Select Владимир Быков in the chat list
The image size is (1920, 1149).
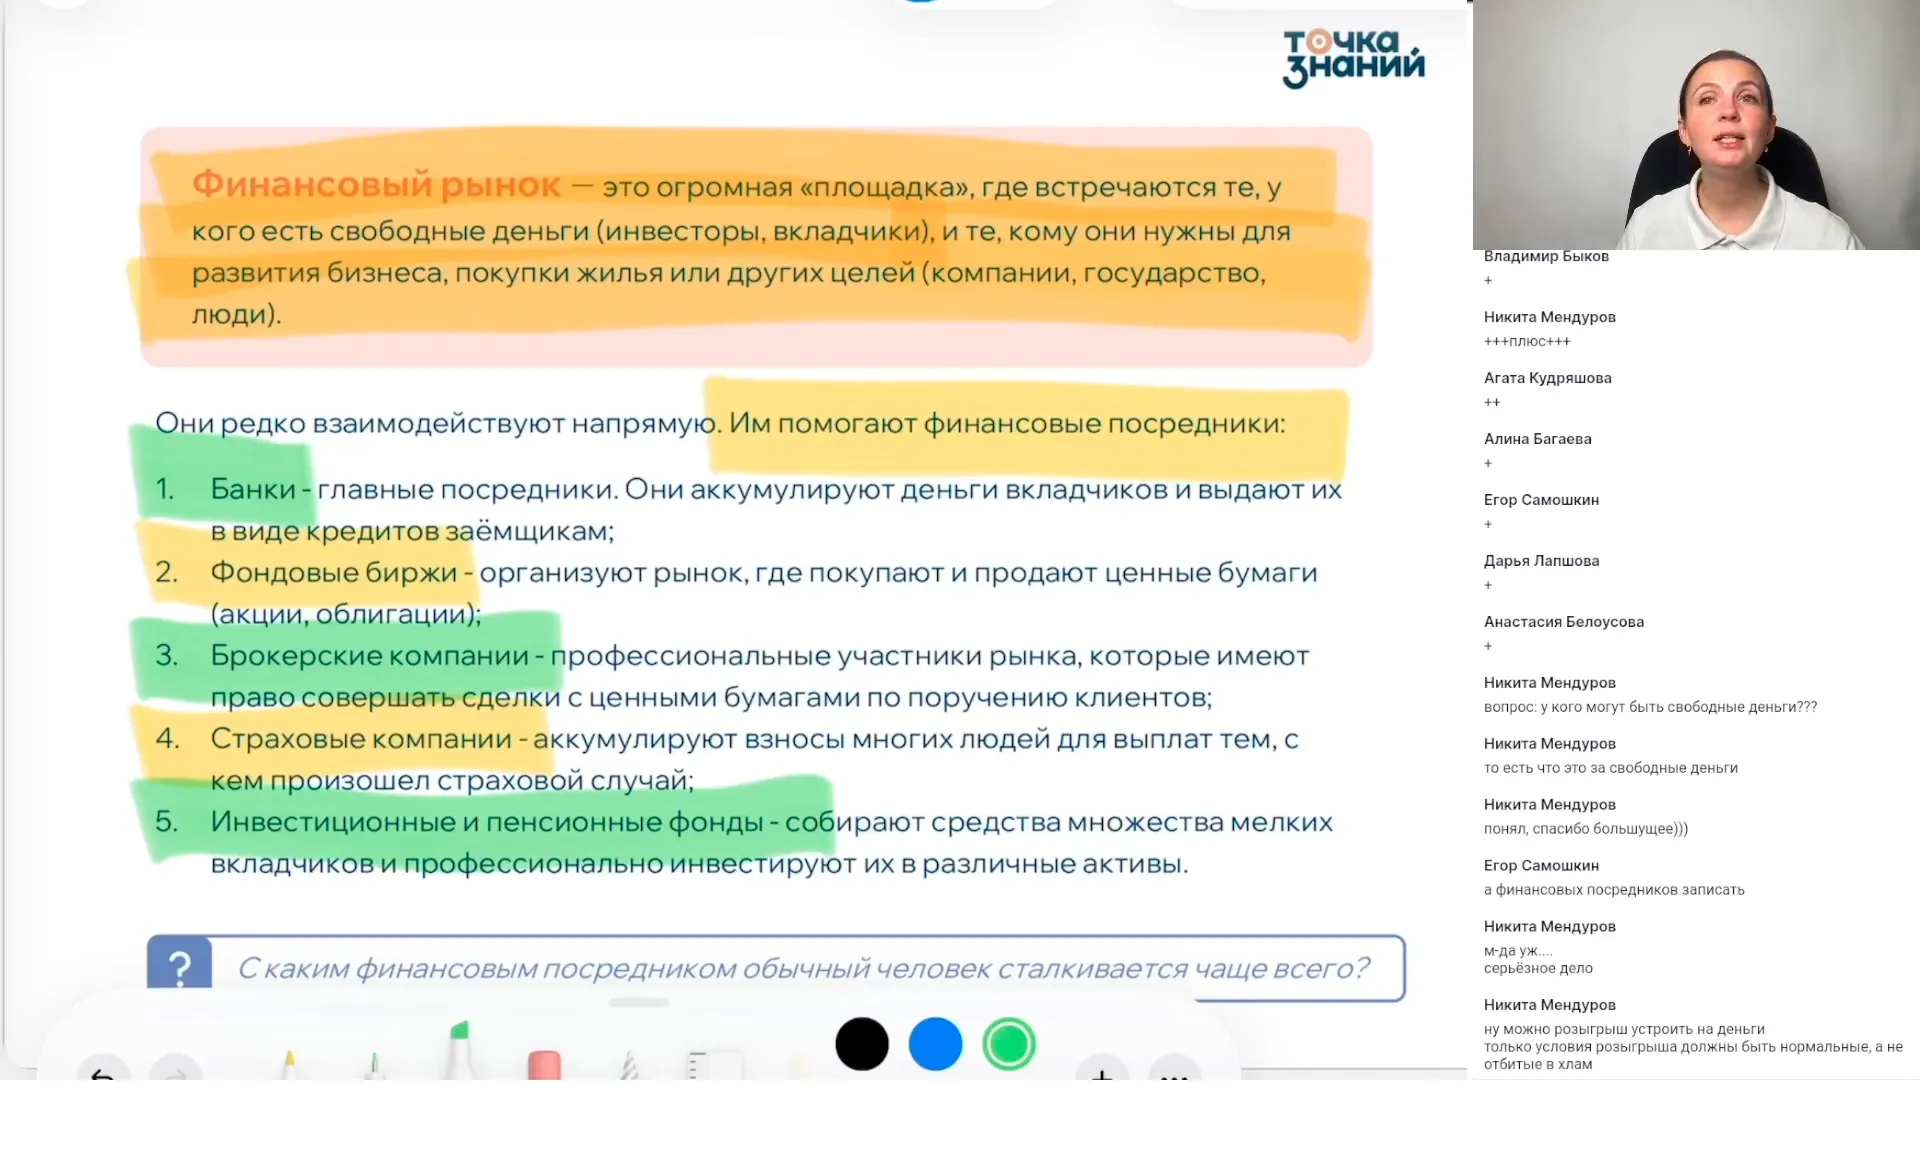tap(1546, 256)
